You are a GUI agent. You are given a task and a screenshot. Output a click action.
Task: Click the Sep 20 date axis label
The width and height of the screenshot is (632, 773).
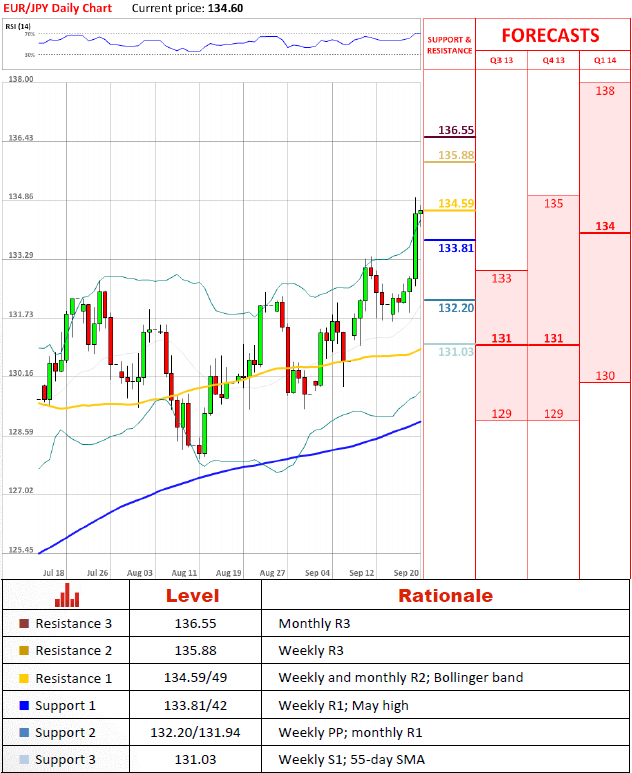click(x=403, y=573)
